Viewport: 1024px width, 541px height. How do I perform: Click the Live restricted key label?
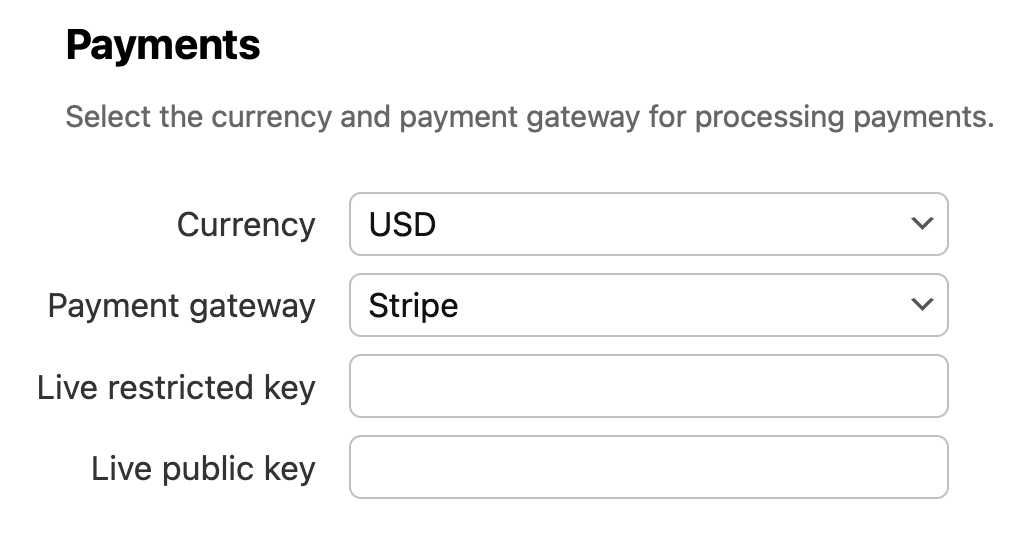(x=176, y=387)
